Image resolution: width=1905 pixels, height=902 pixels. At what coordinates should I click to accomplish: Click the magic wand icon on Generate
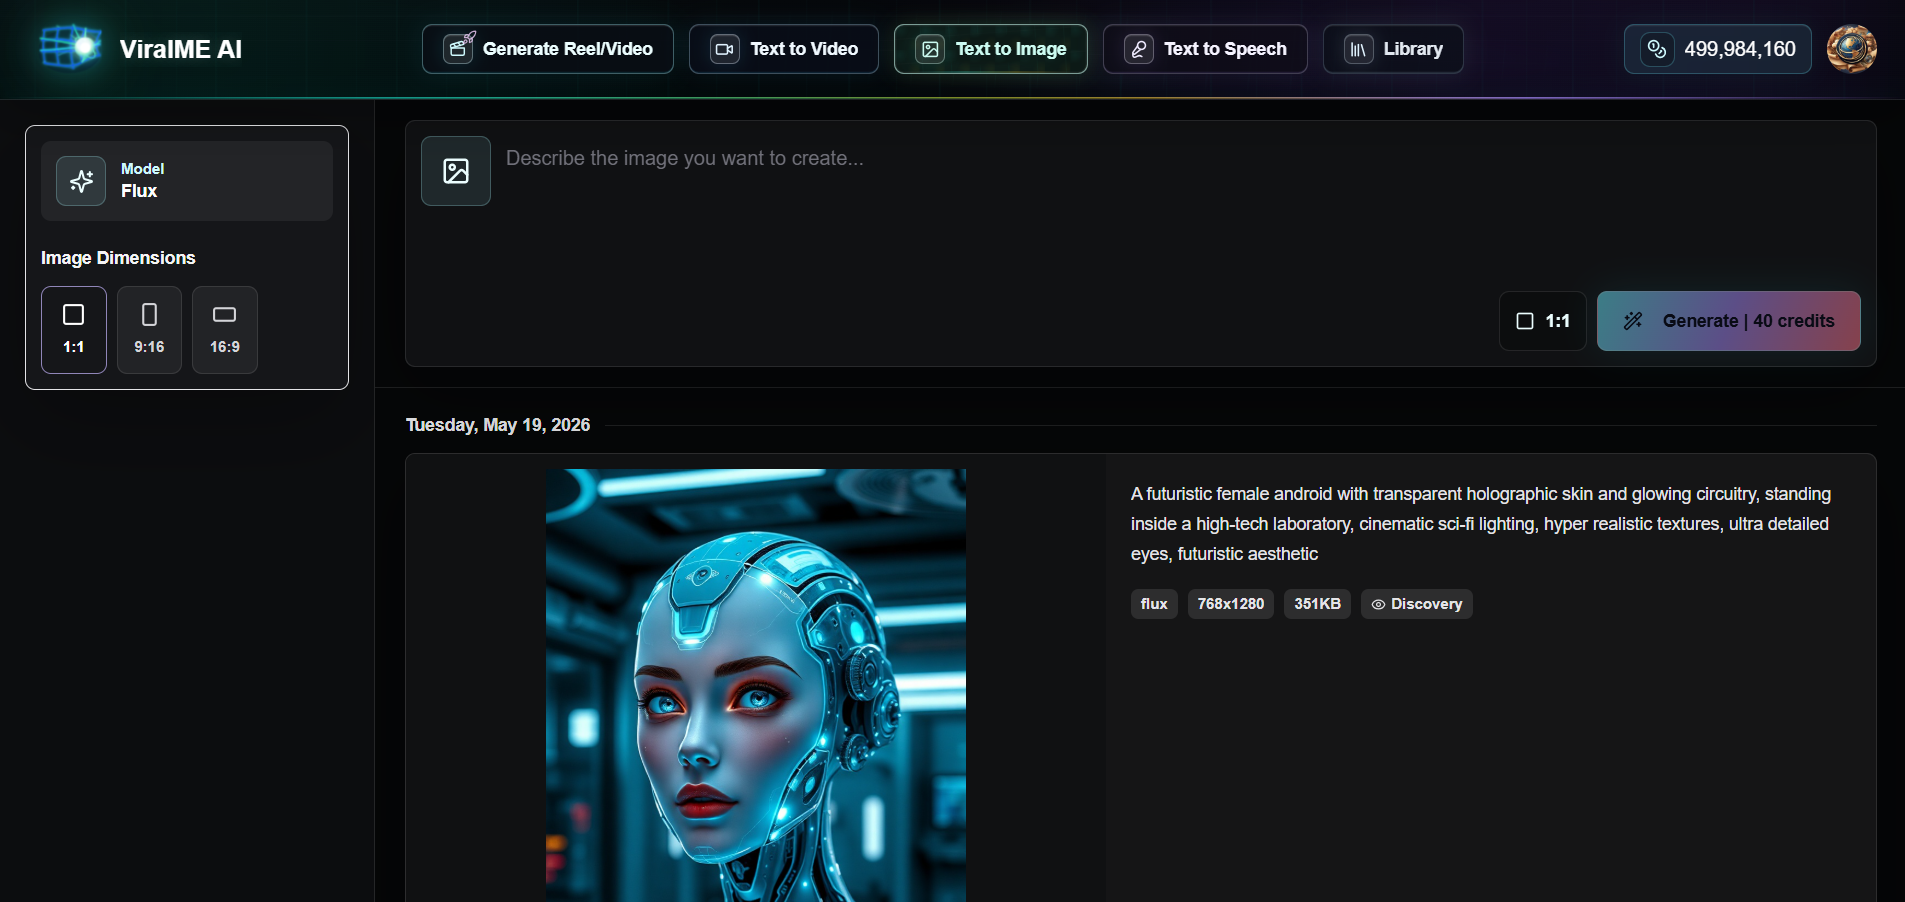coord(1633,321)
